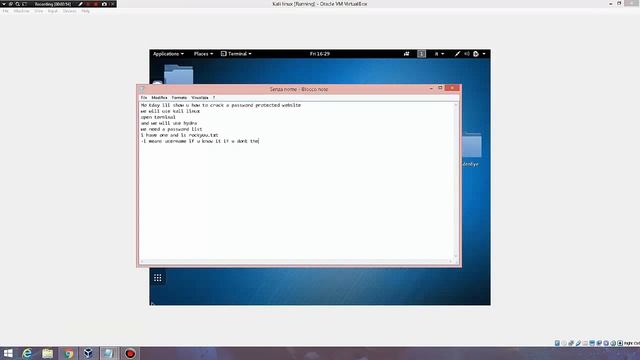Click the line 'open terminal' in the notepad
The height and width of the screenshot is (360, 640).
click(158, 117)
